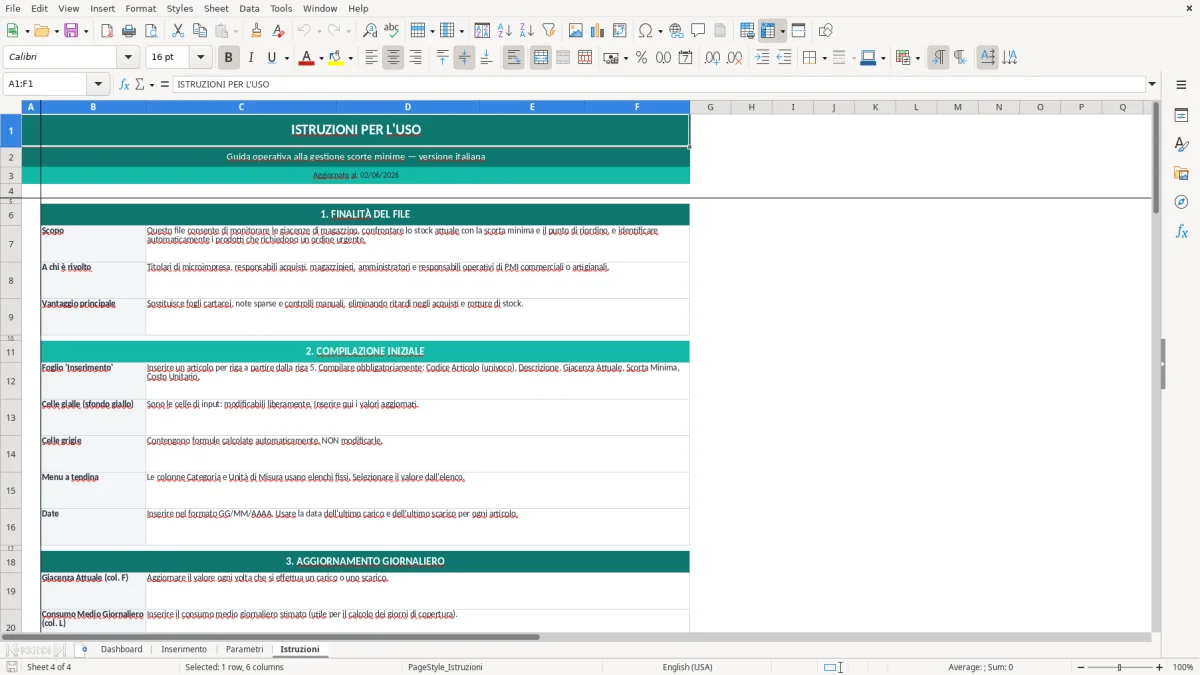
Task: Switch to Inserimento sheet tab
Action: tap(184, 649)
